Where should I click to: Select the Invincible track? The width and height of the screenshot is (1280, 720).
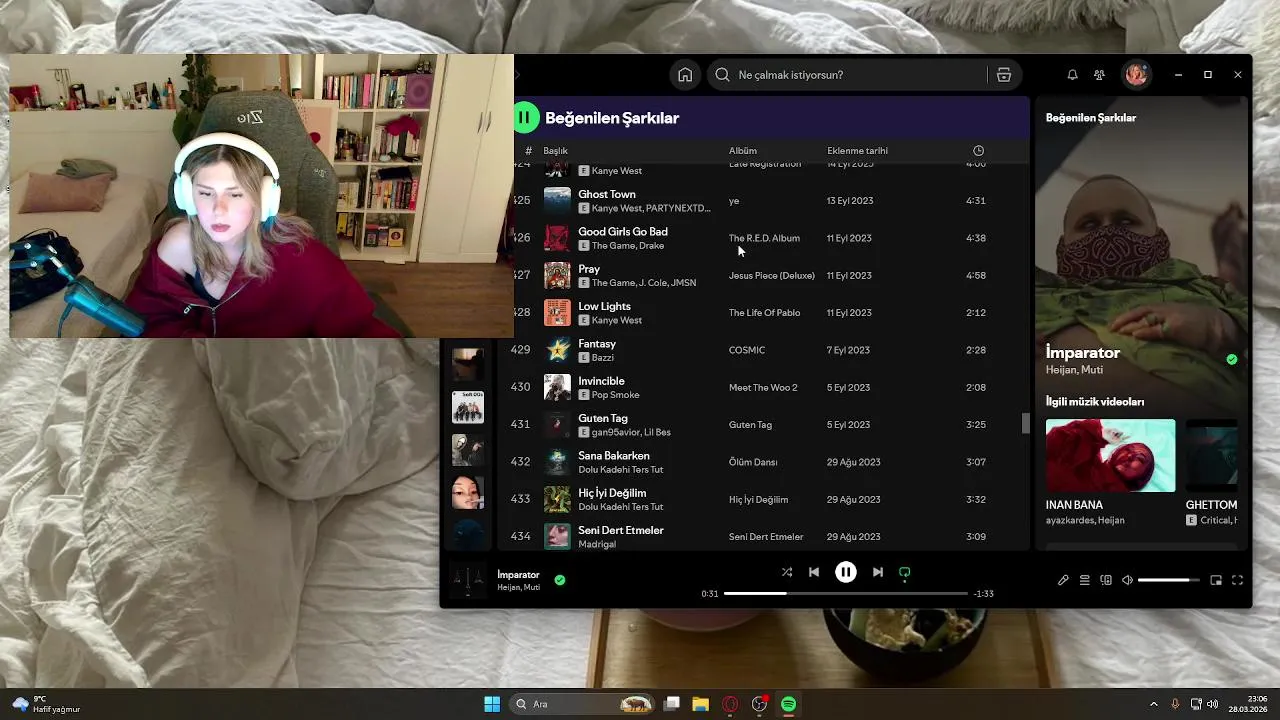601,381
